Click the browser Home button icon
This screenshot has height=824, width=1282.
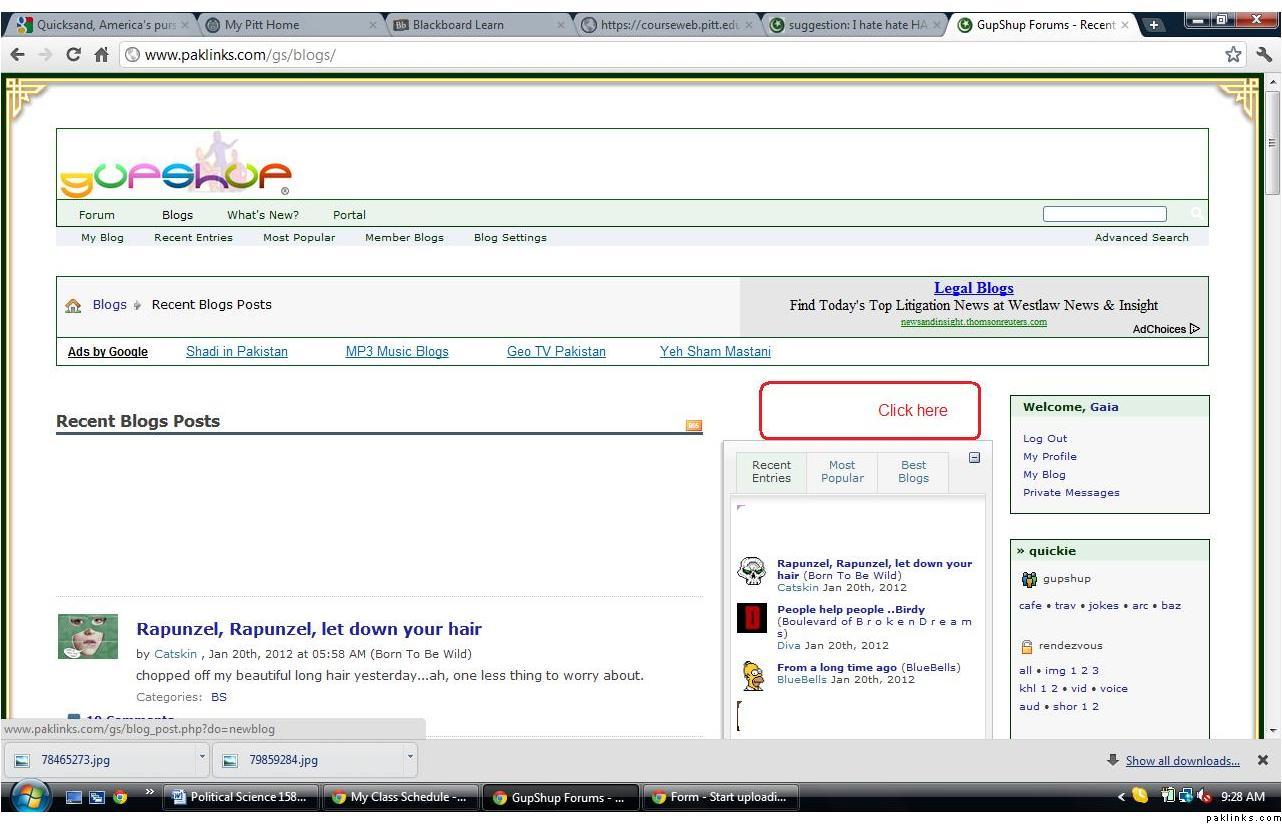[101, 55]
